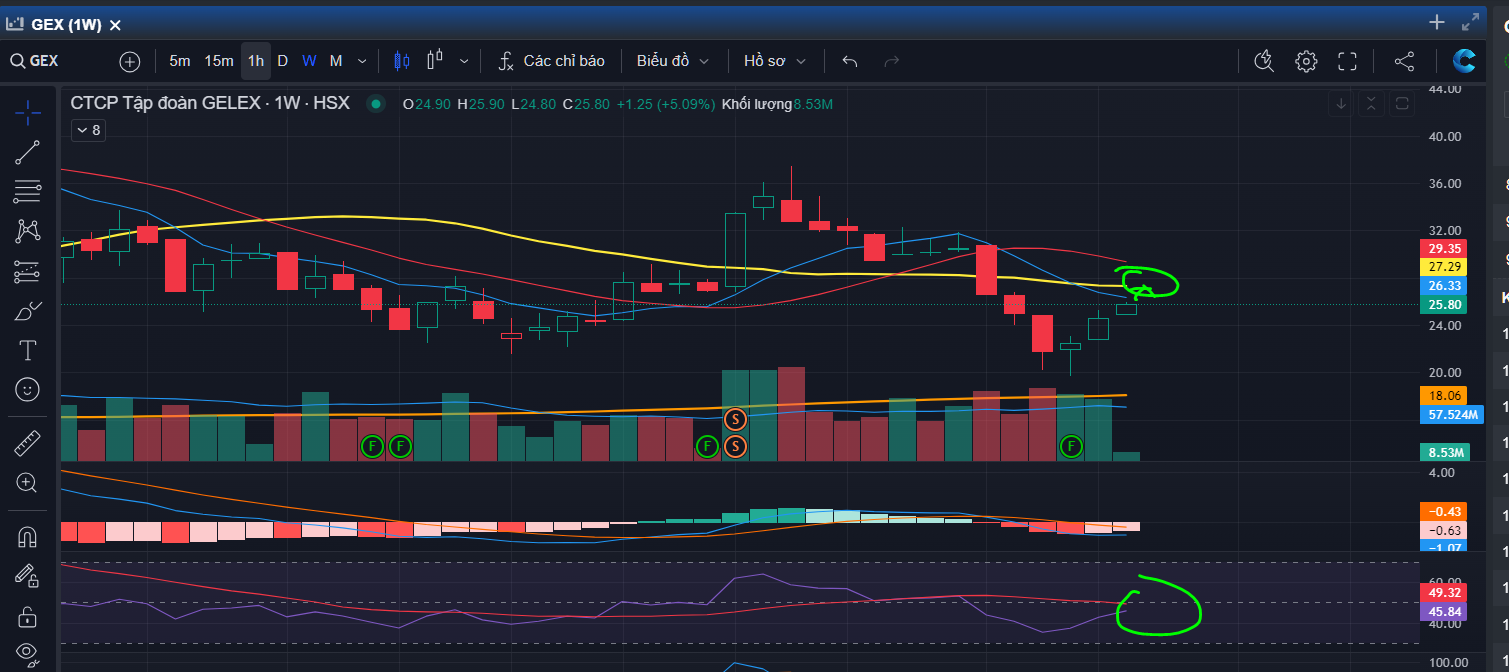Open the Biểu đồ dropdown menu
Viewport: 1509px width, 672px height.
point(673,61)
